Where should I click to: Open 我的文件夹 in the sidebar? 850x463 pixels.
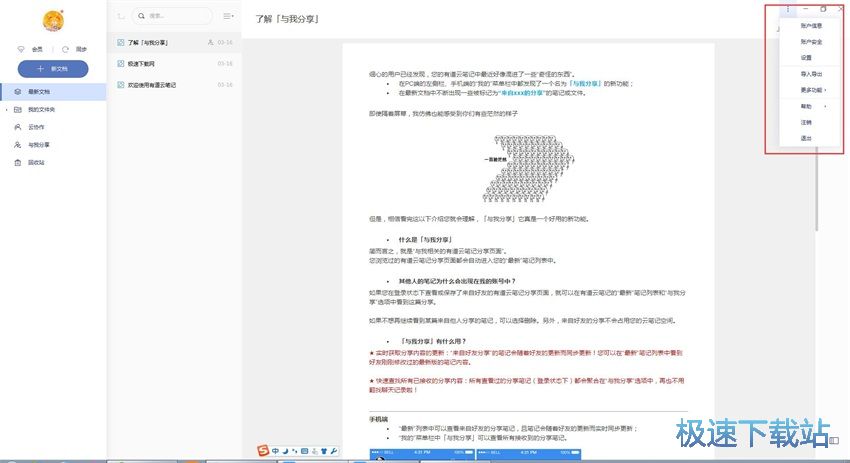(53, 110)
